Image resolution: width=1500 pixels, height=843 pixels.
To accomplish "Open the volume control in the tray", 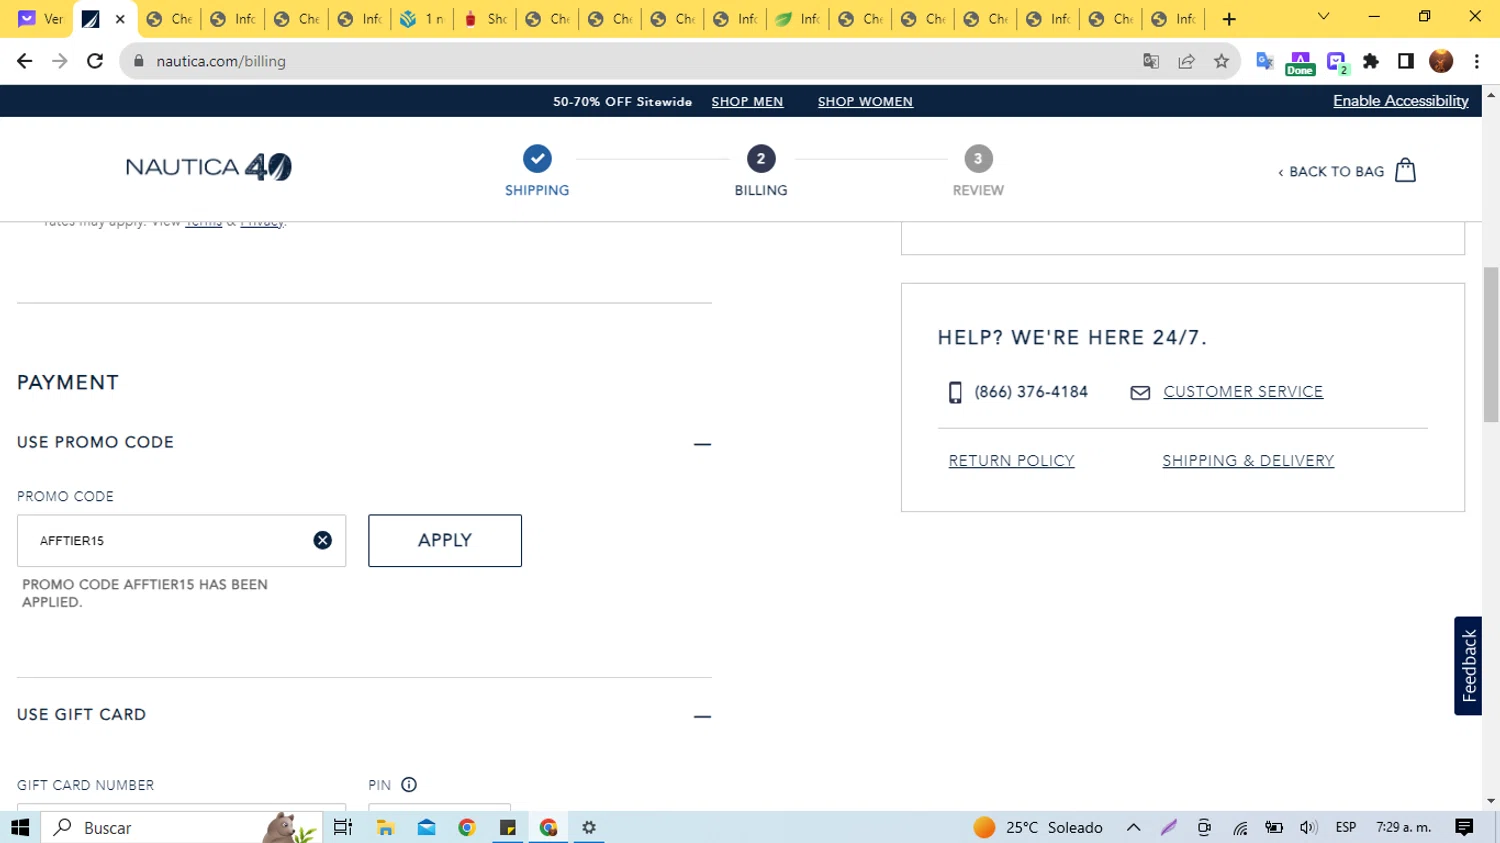I will click(x=1308, y=827).
